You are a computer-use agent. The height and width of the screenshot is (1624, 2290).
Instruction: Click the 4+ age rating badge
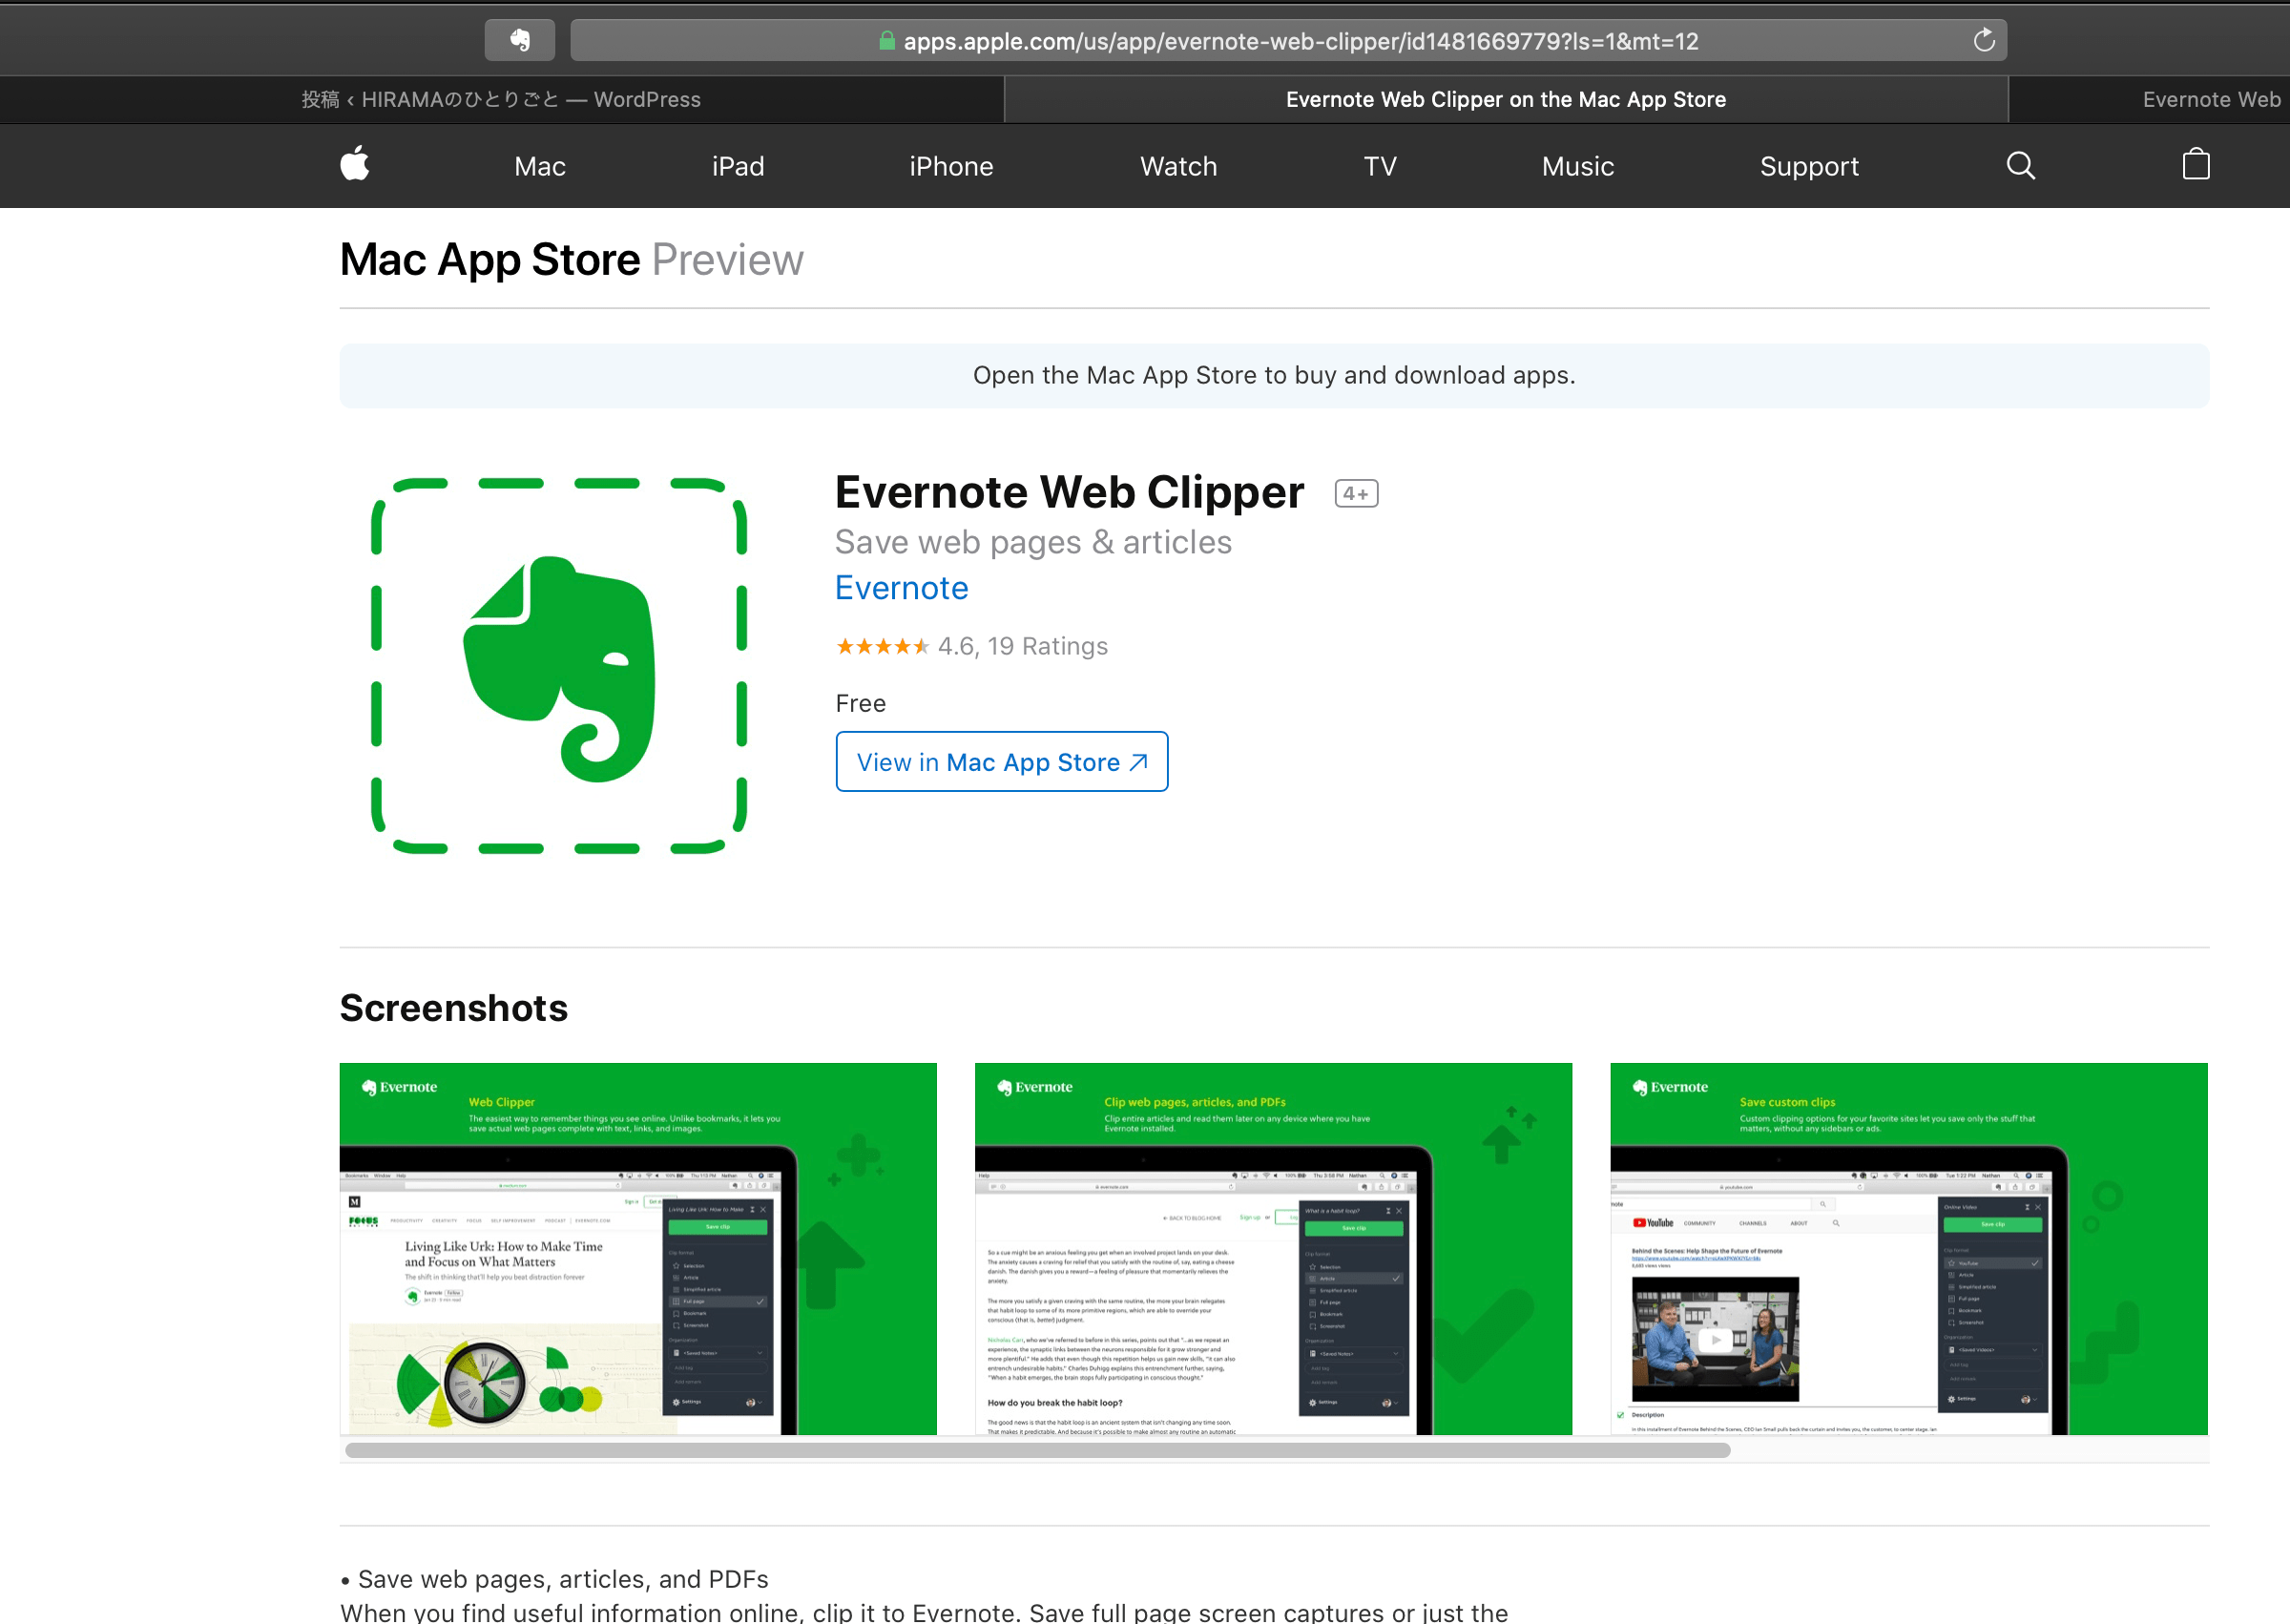(1356, 494)
